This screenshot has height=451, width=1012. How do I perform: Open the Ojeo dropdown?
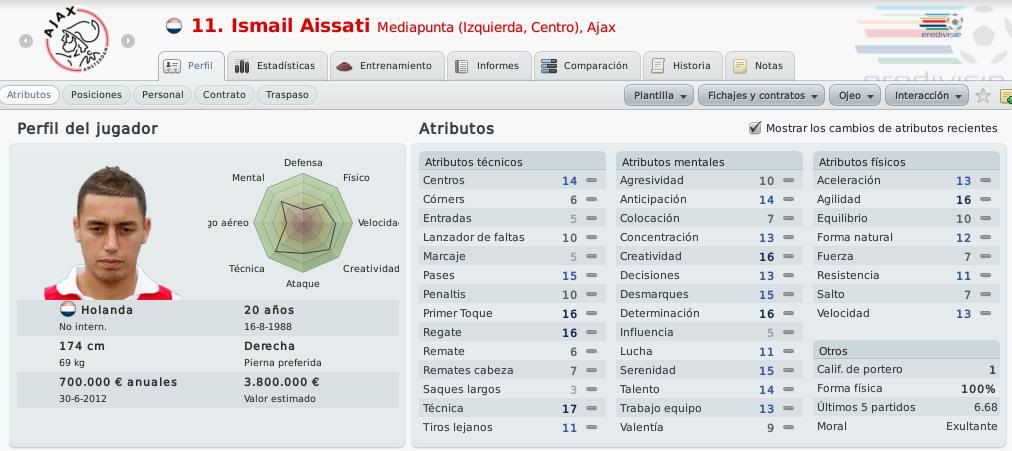click(x=855, y=95)
